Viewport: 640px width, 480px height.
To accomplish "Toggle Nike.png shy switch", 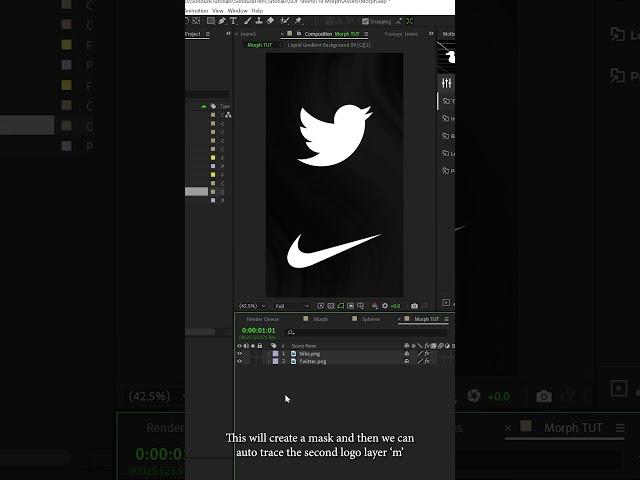I will (x=407, y=353).
